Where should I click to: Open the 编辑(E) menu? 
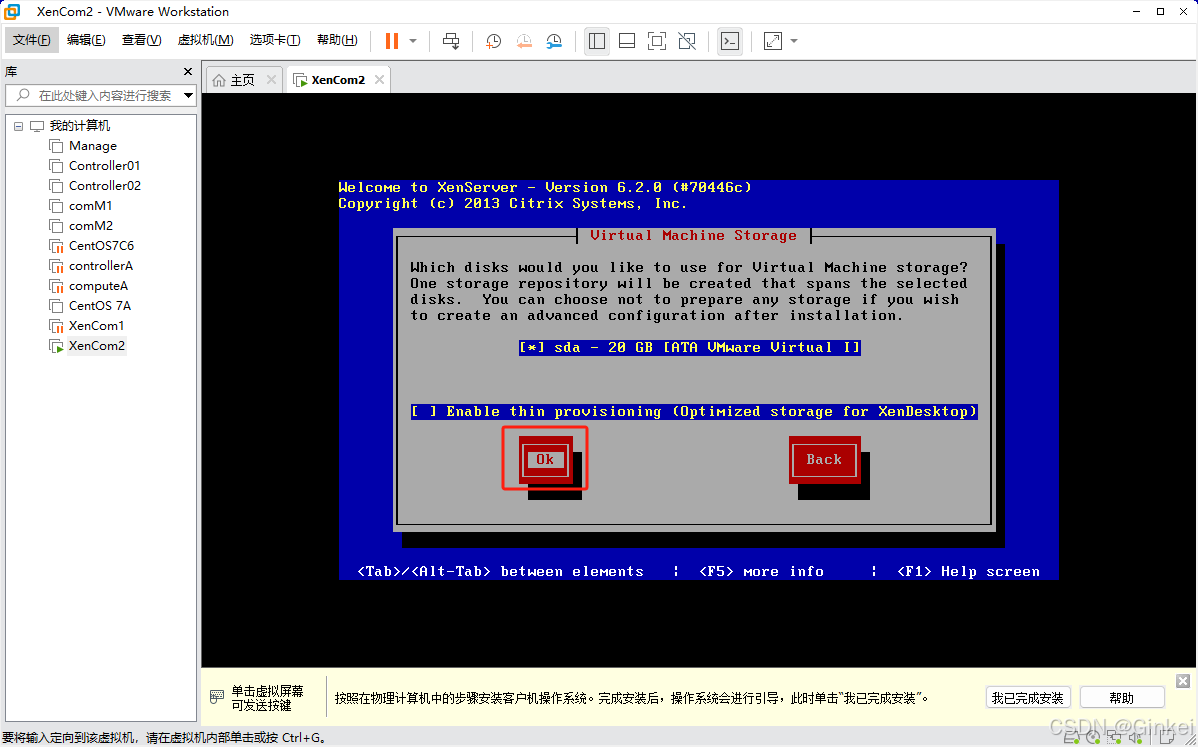point(86,40)
